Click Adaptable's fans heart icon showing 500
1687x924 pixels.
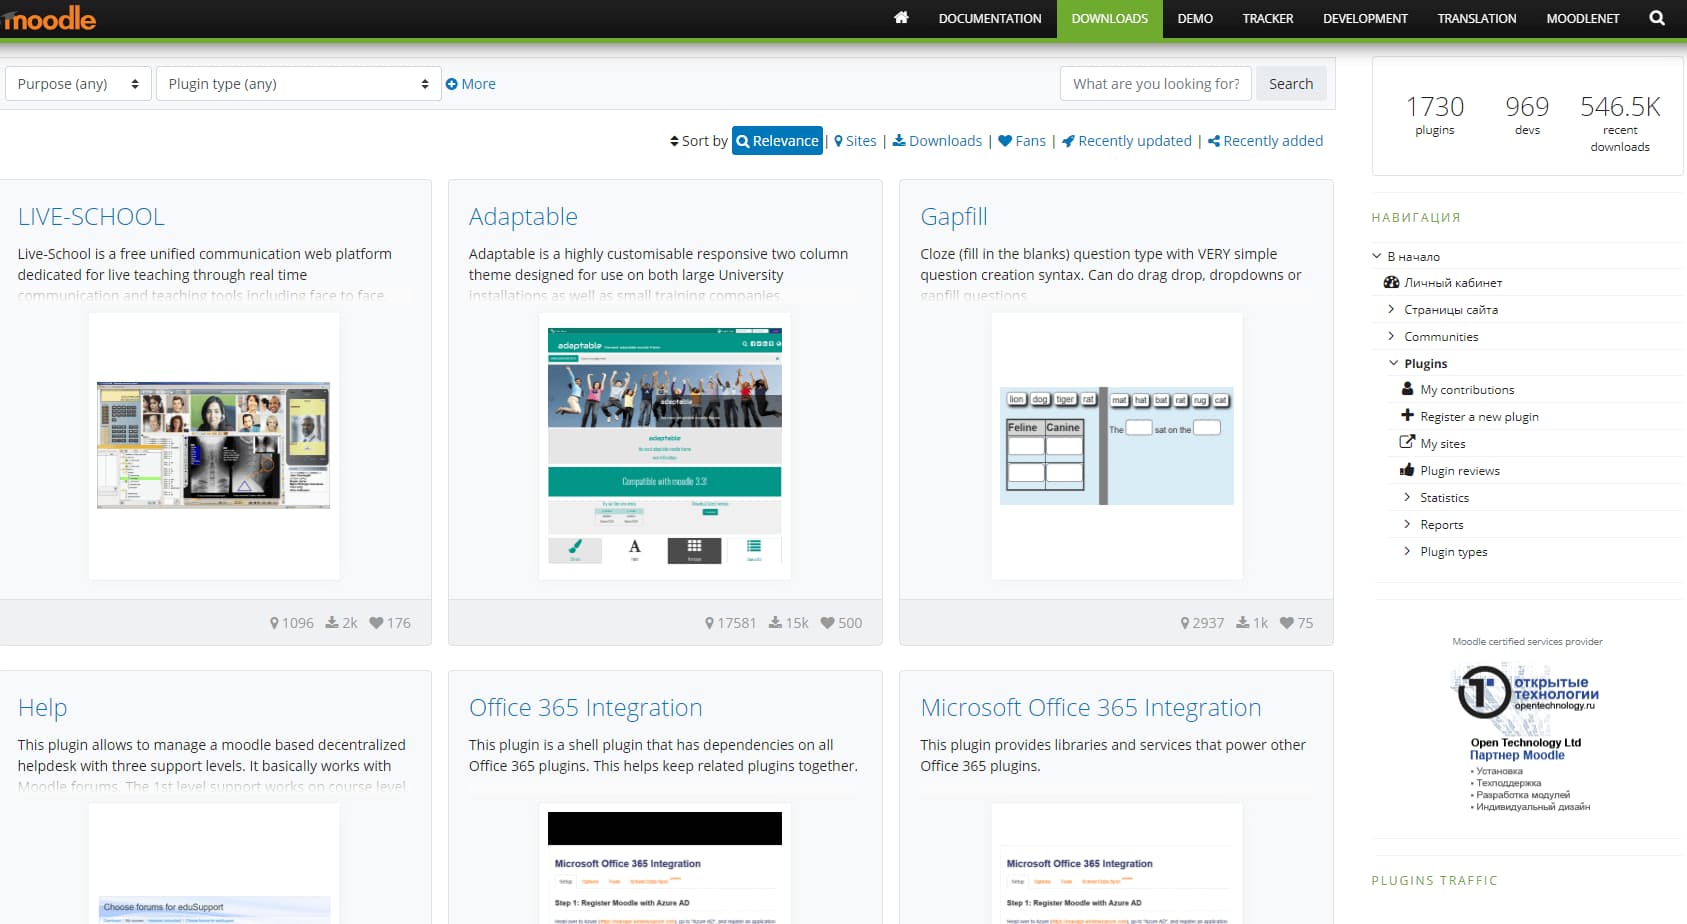(828, 623)
